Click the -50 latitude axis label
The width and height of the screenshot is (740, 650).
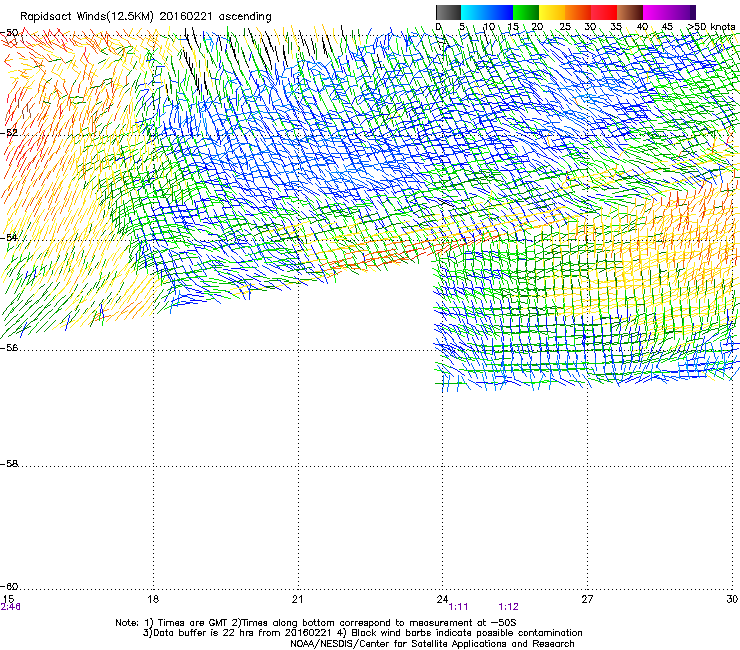point(9,33)
